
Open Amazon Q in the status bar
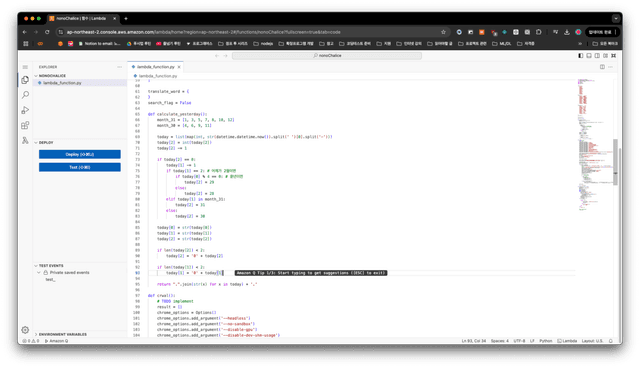[x=57, y=341]
